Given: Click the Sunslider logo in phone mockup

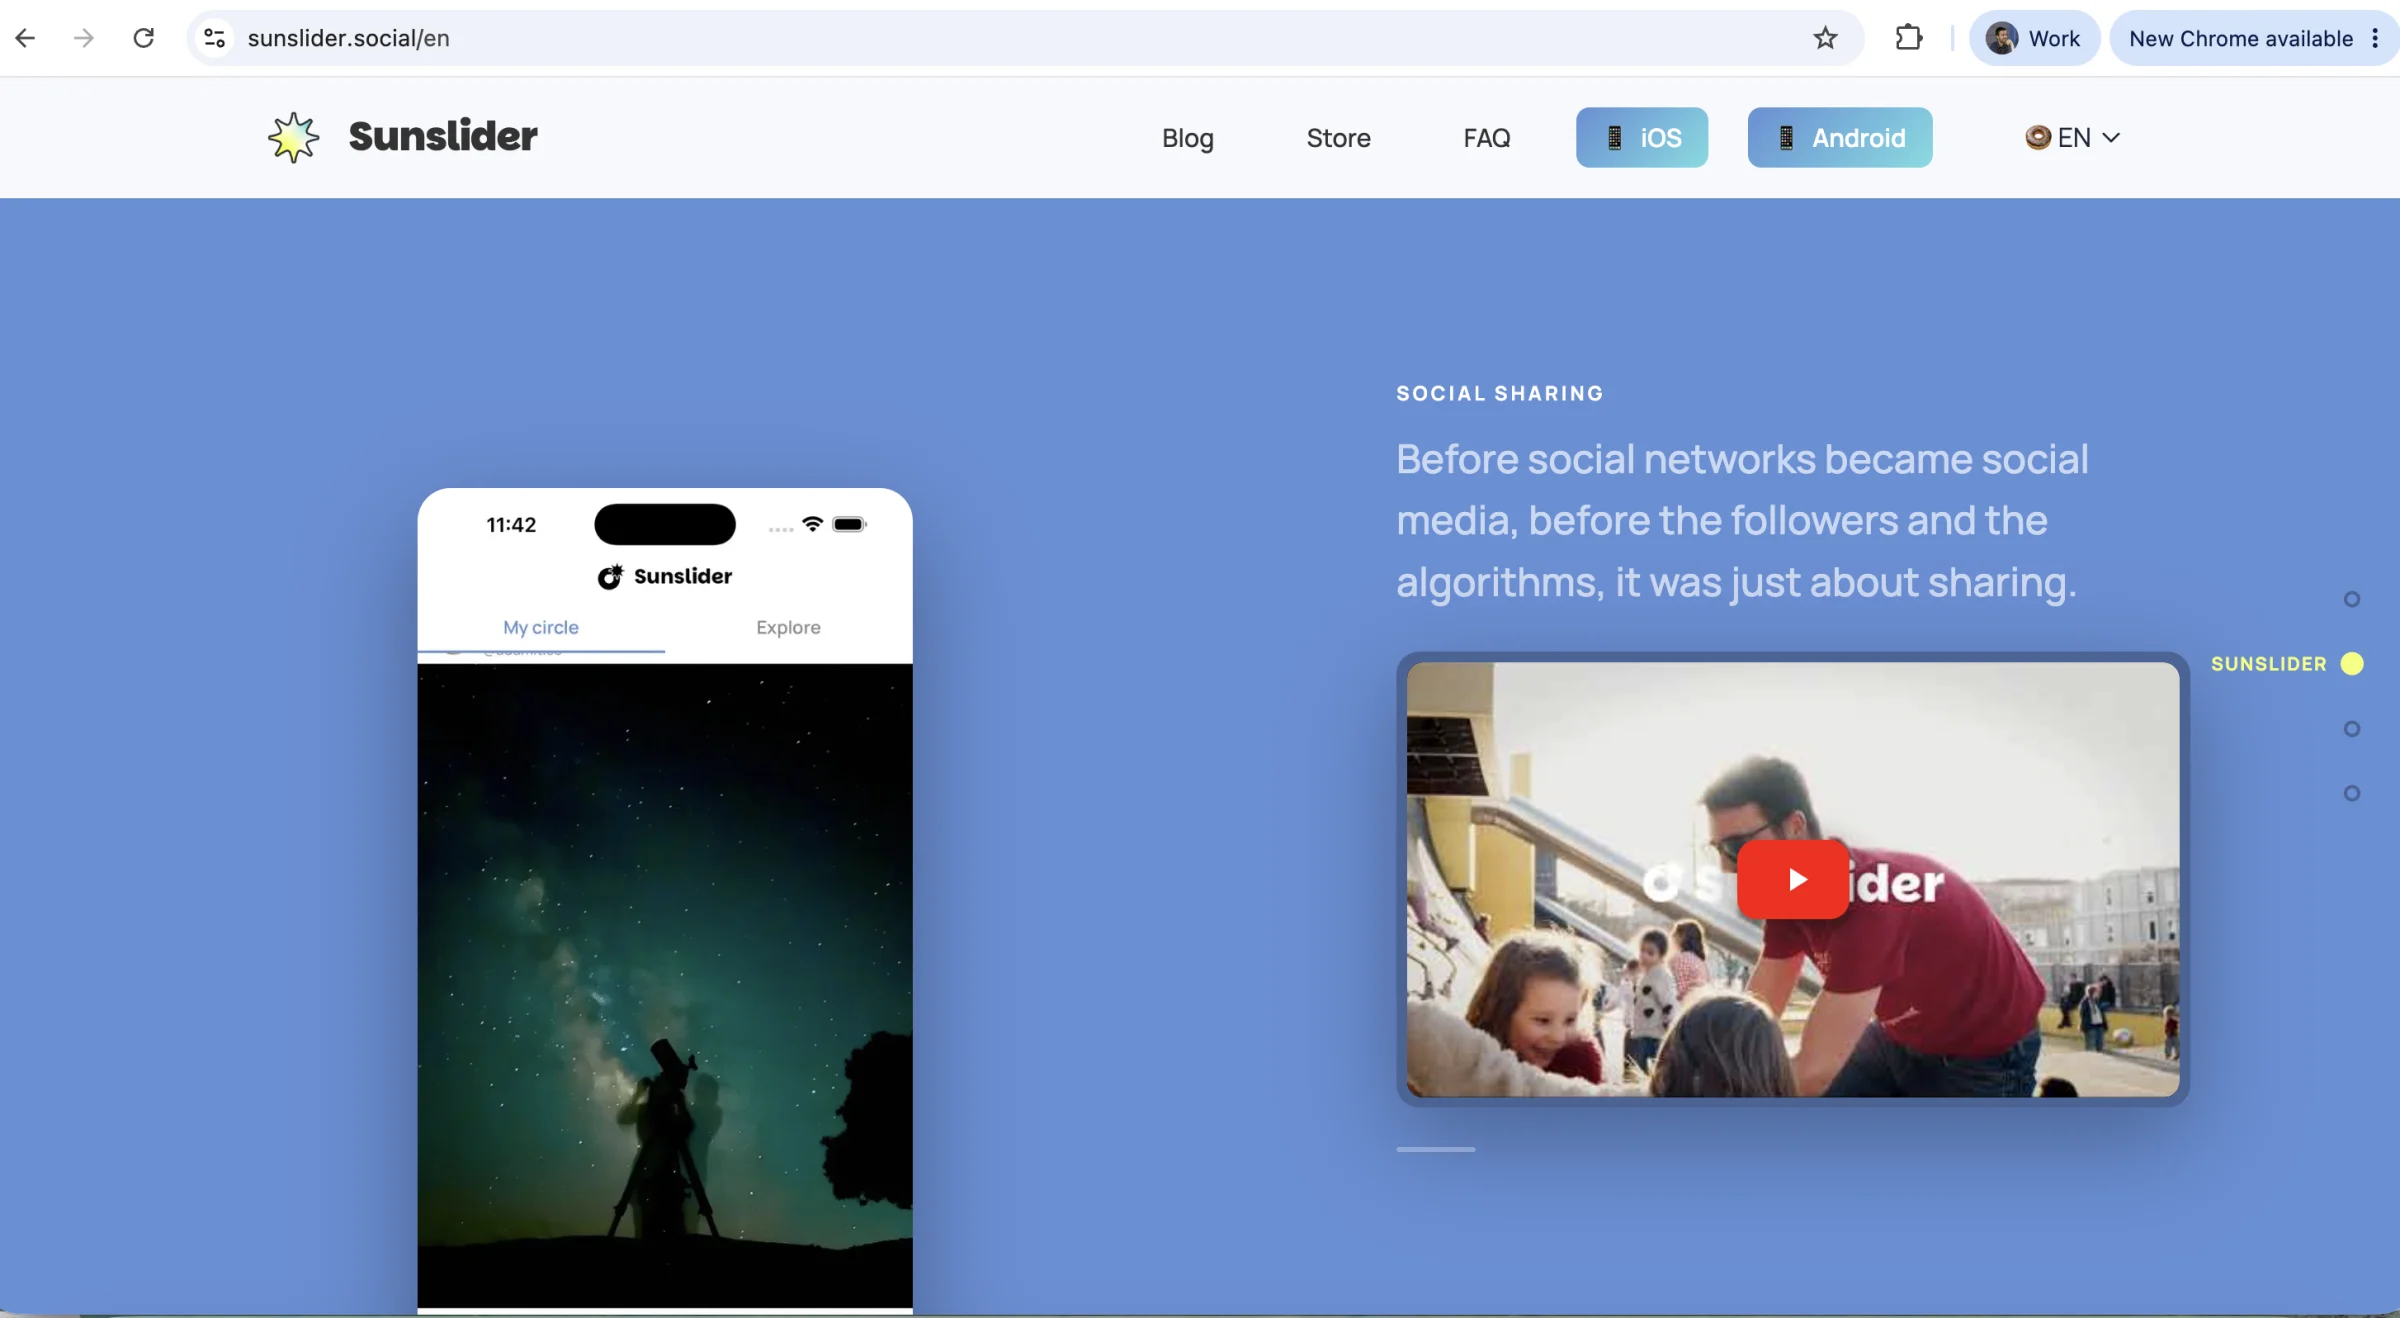Looking at the screenshot, I should (665, 576).
